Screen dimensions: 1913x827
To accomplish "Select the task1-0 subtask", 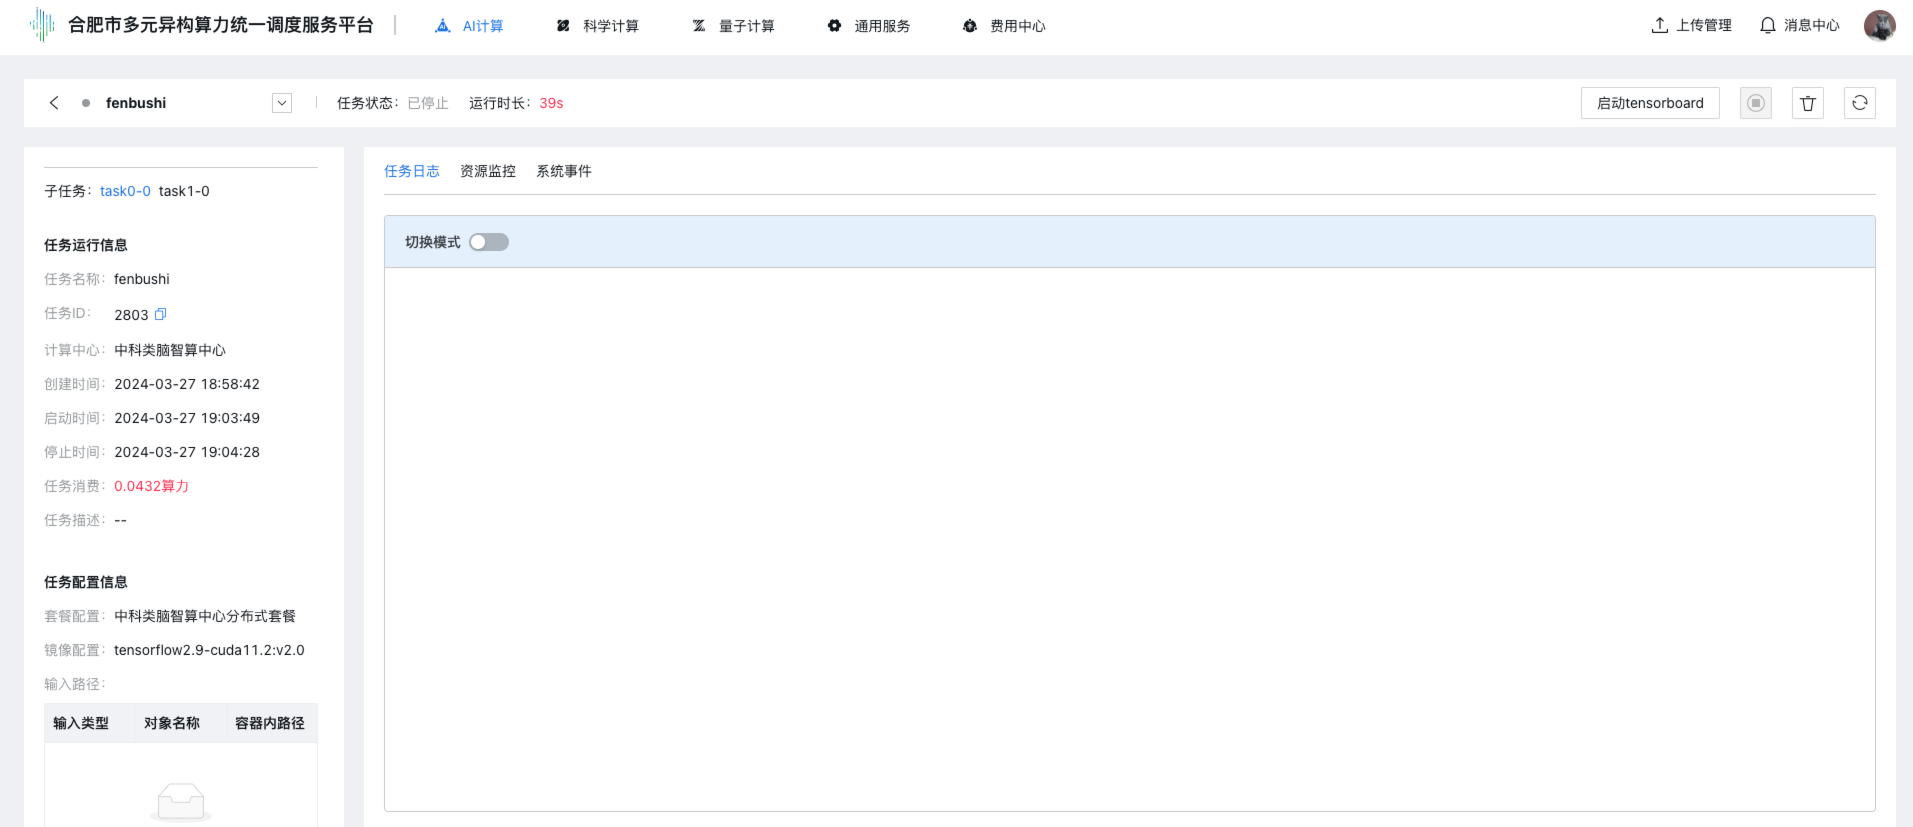I will click(x=184, y=191).
